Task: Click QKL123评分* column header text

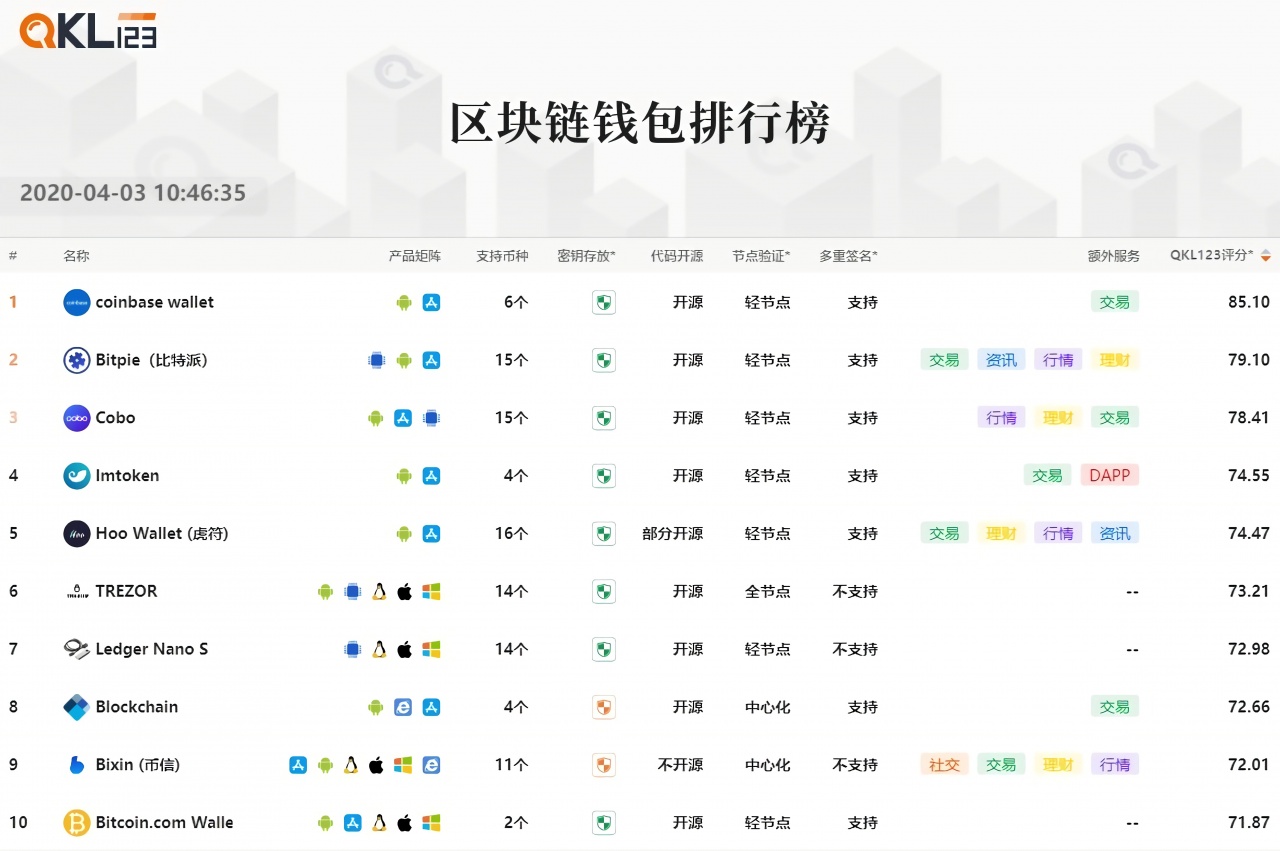Action: (1212, 256)
